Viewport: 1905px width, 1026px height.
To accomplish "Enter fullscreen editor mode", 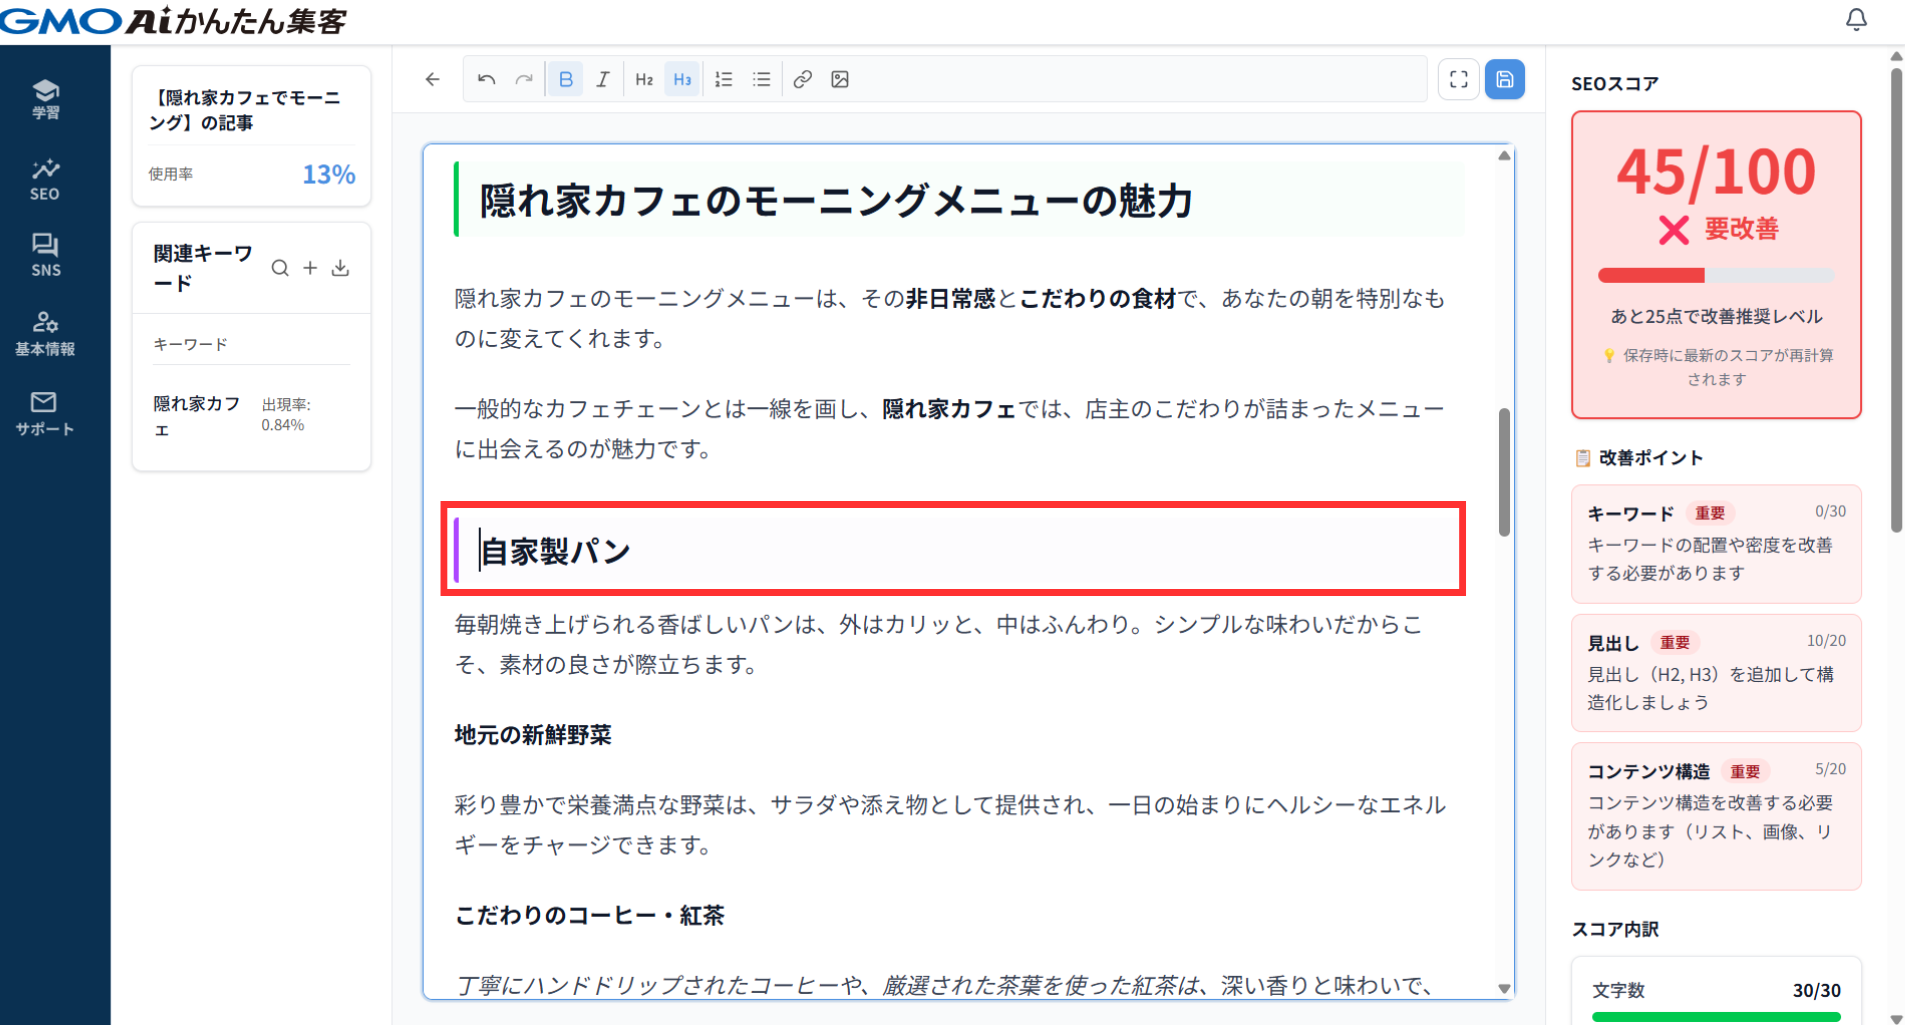I will (1458, 80).
